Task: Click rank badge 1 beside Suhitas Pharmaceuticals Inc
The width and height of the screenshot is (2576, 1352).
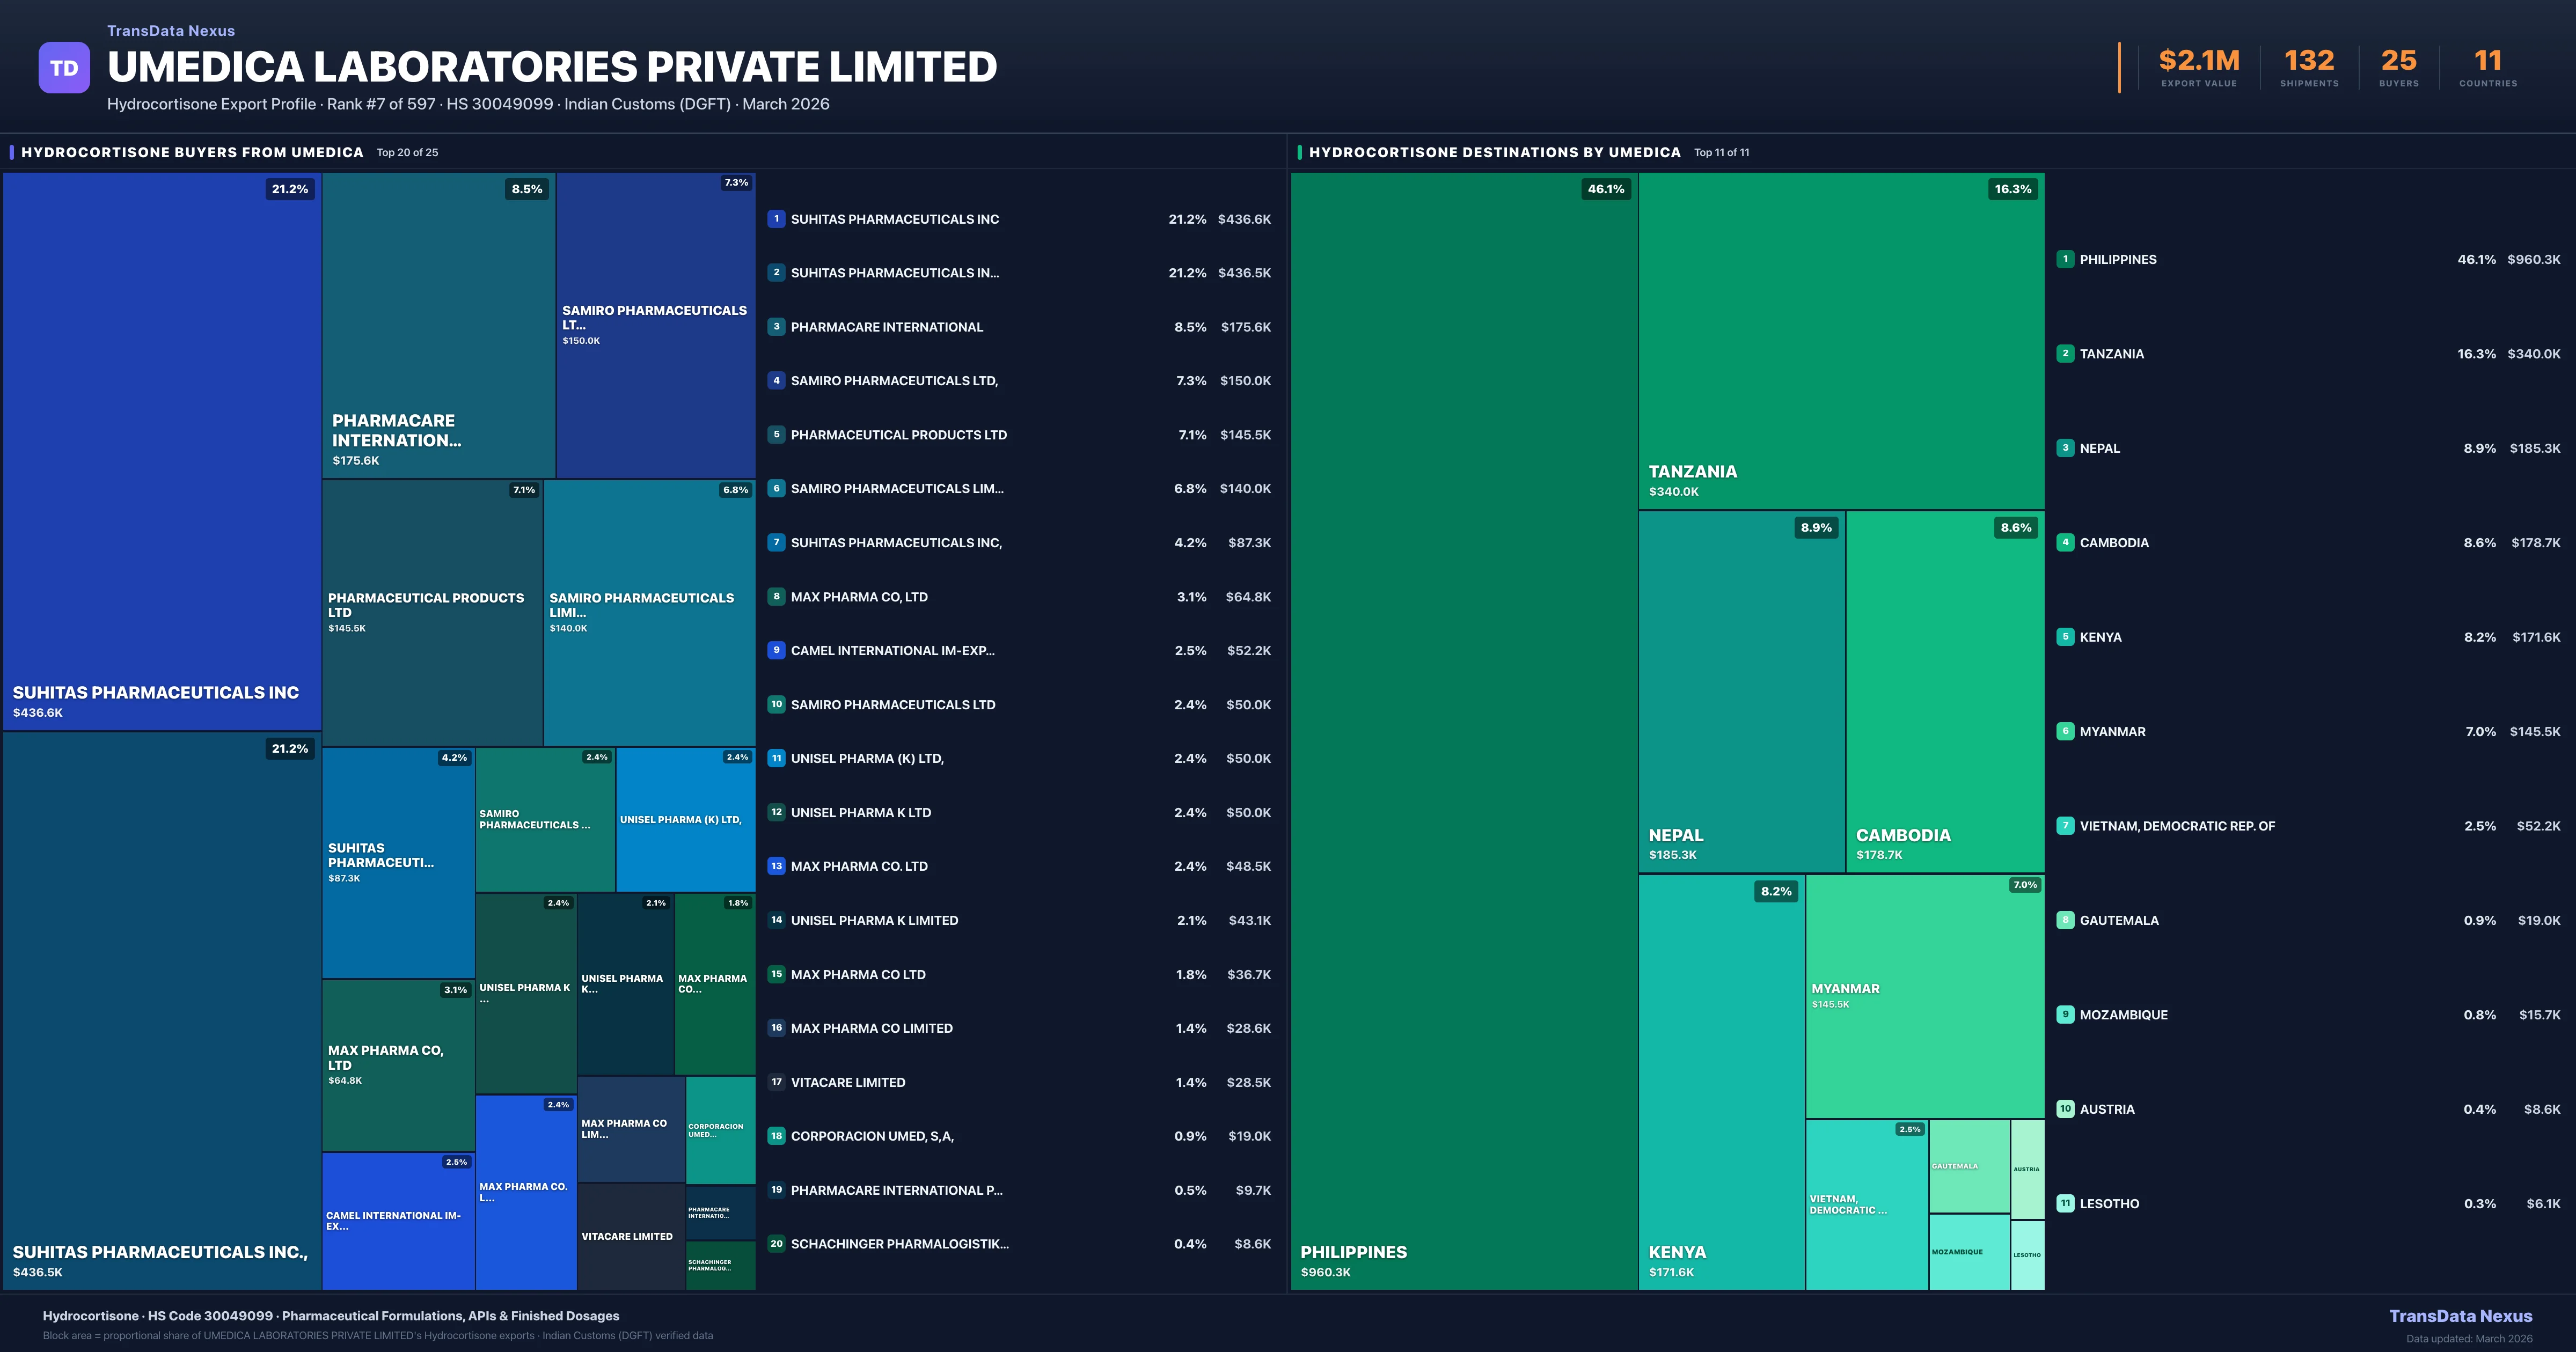Action: pos(776,219)
